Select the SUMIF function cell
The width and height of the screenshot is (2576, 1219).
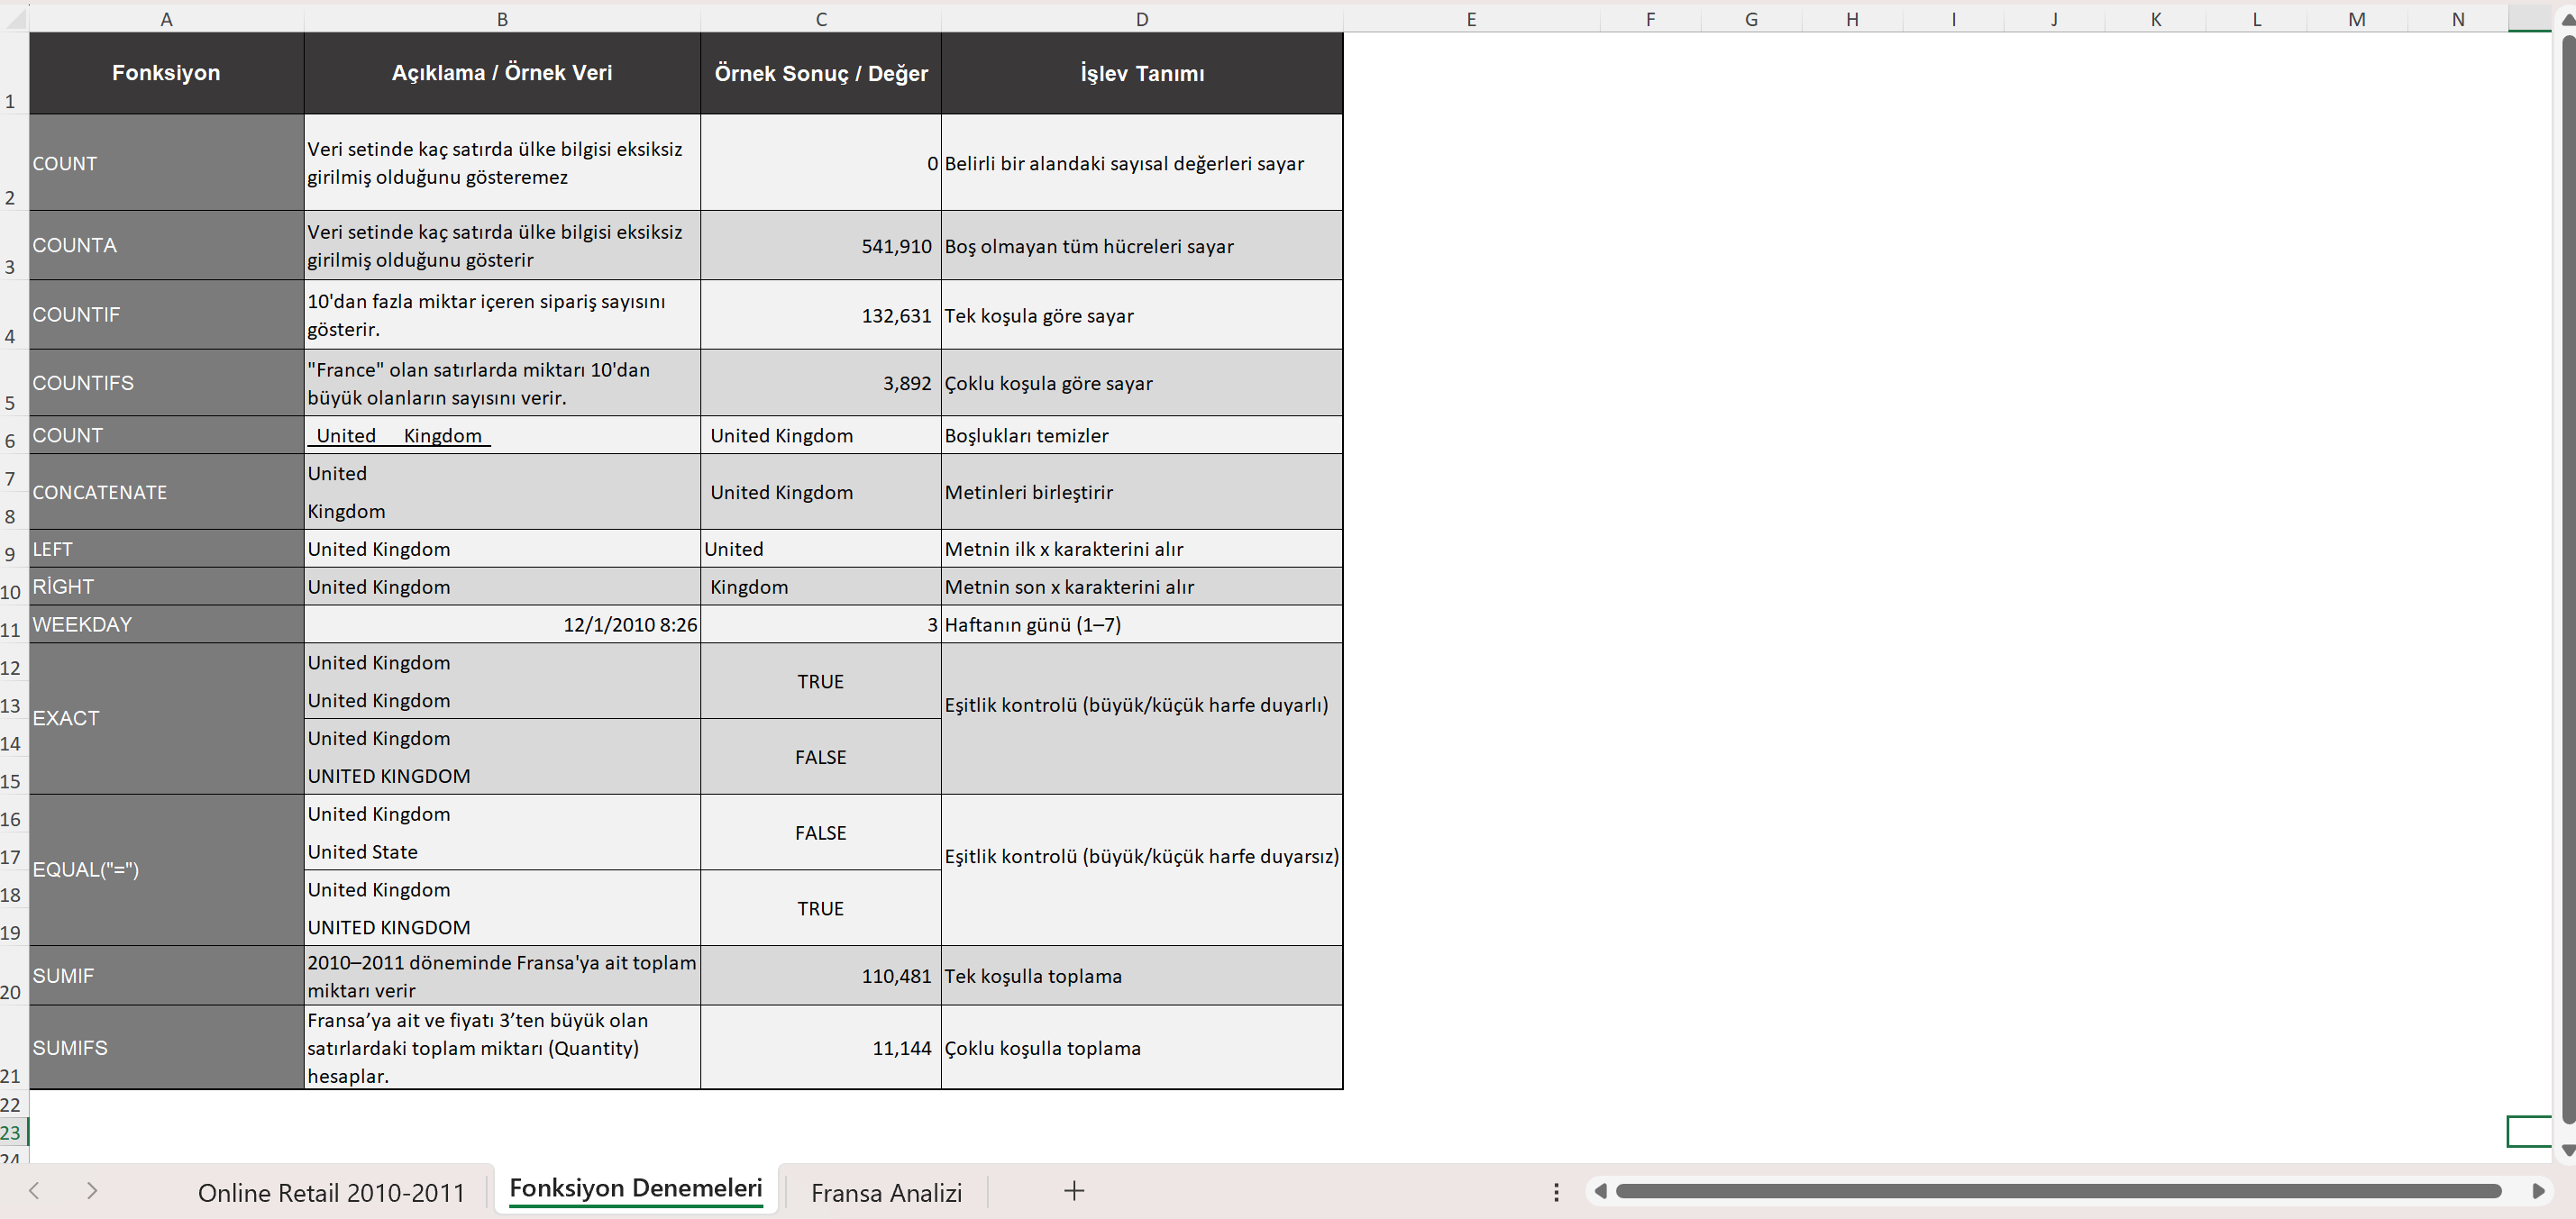[166, 976]
